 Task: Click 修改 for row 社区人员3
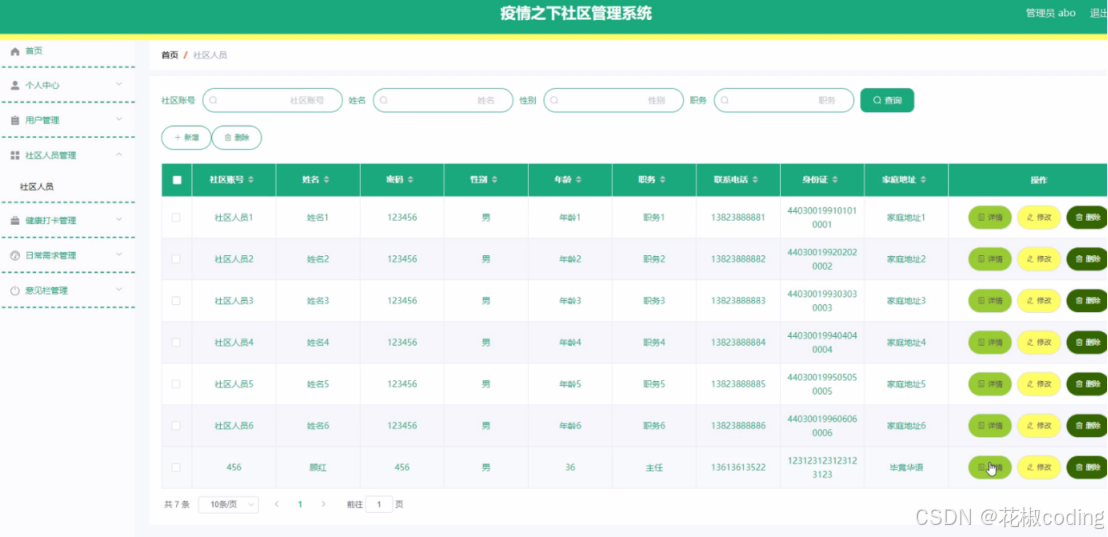pyautogui.click(x=1039, y=301)
